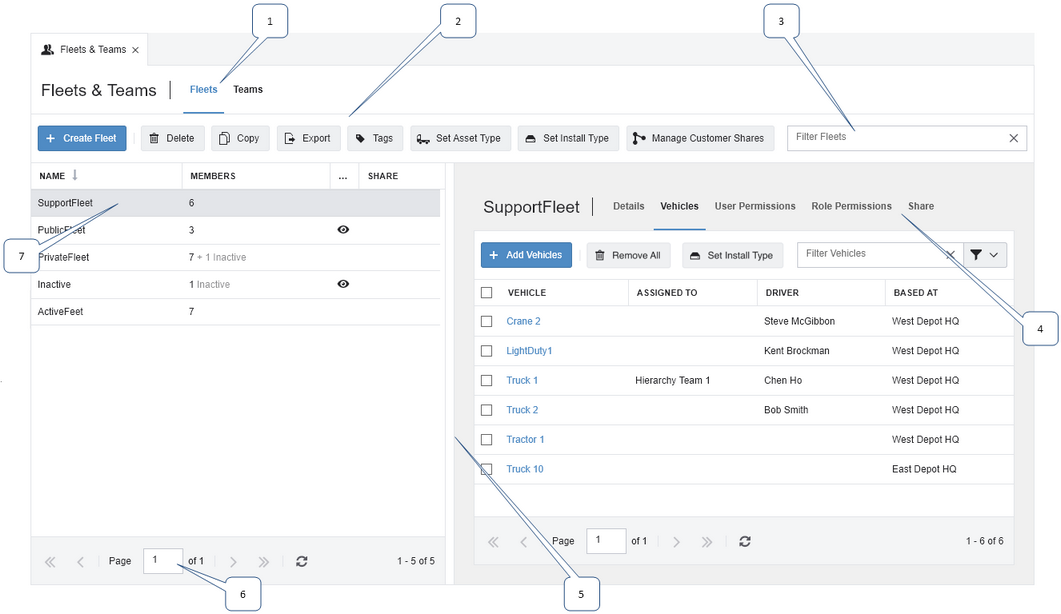The height and width of the screenshot is (614, 1061).
Task: Go to next page of fleets list
Action: tap(233, 561)
